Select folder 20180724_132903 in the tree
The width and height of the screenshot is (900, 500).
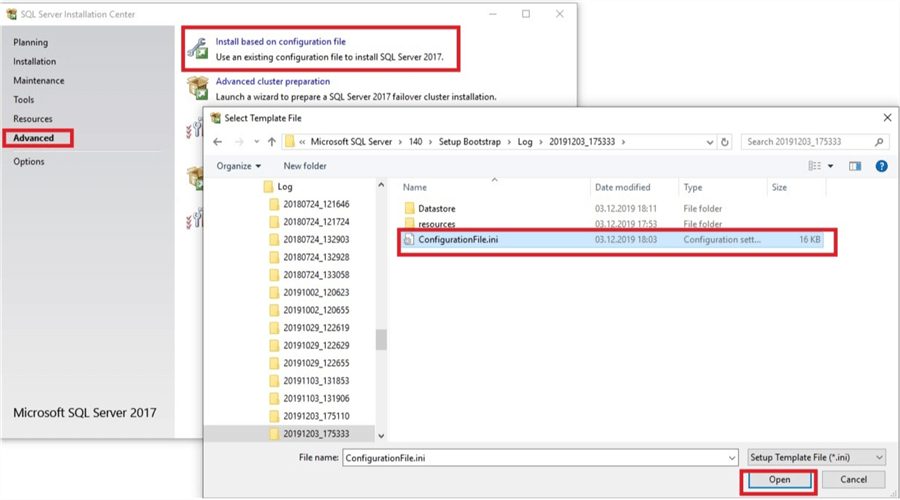(x=316, y=239)
